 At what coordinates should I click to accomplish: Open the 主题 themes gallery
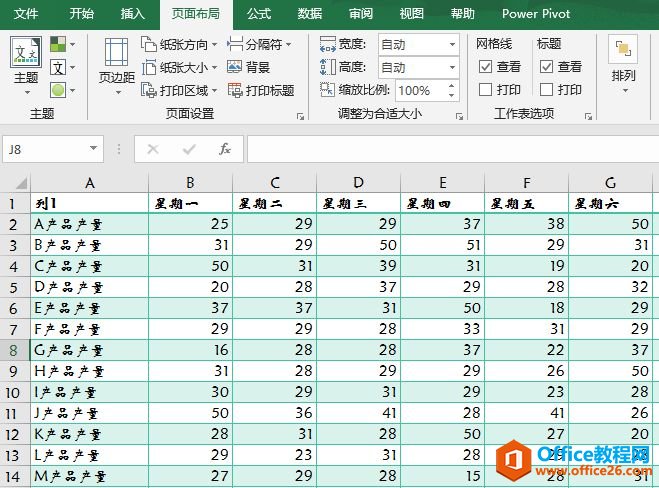pyautogui.click(x=26, y=60)
